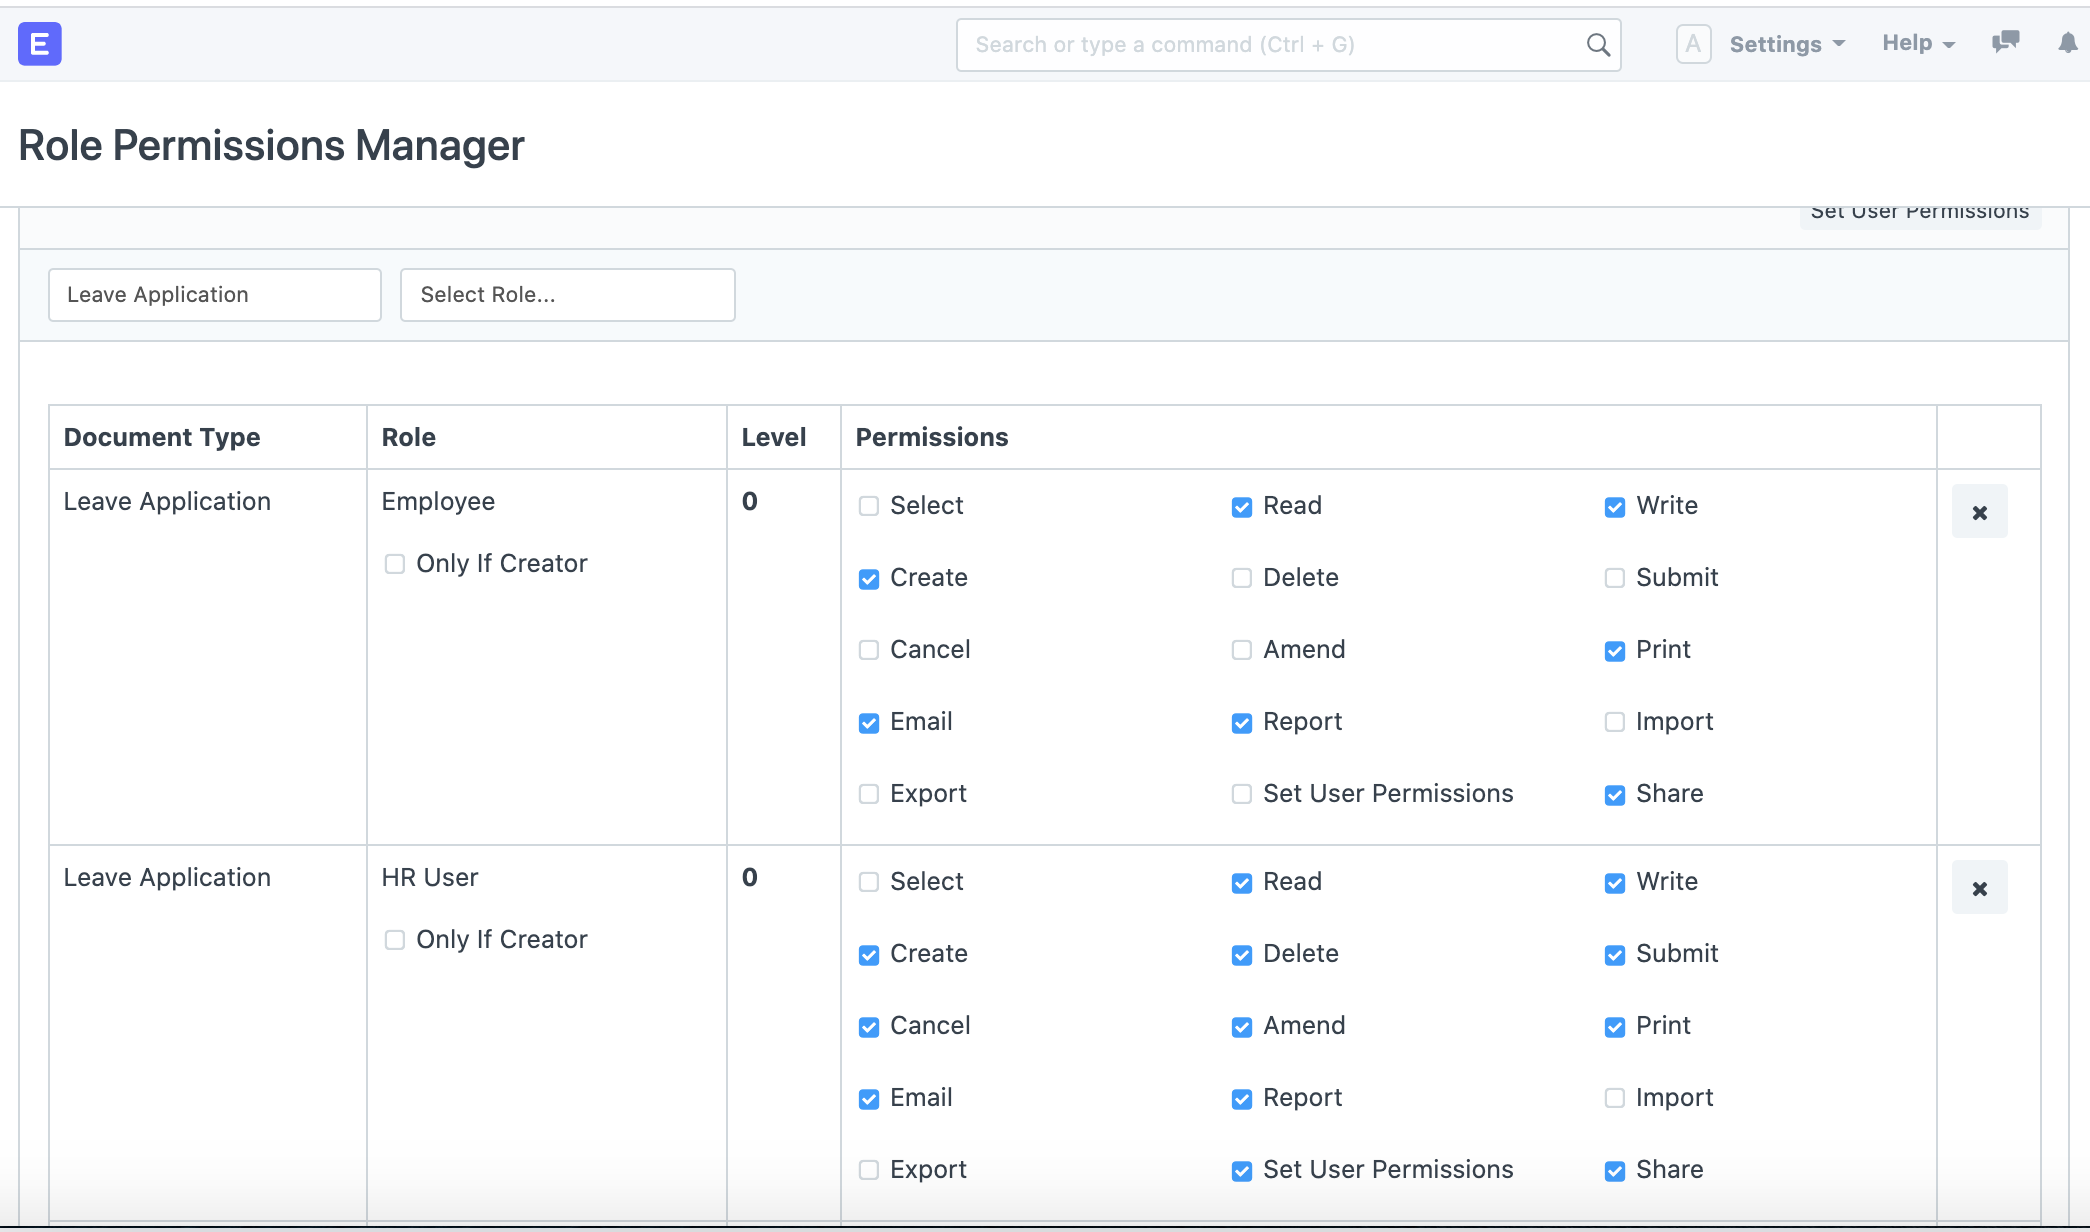The width and height of the screenshot is (2090, 1232).
Task: Open the Leave Application document type selector
Action: (214, 294)
